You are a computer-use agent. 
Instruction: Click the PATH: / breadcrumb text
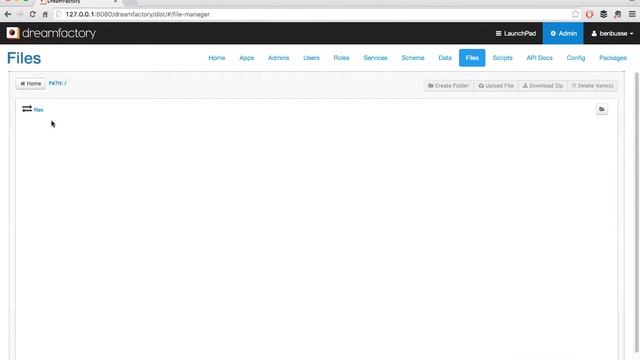point(58,83)
